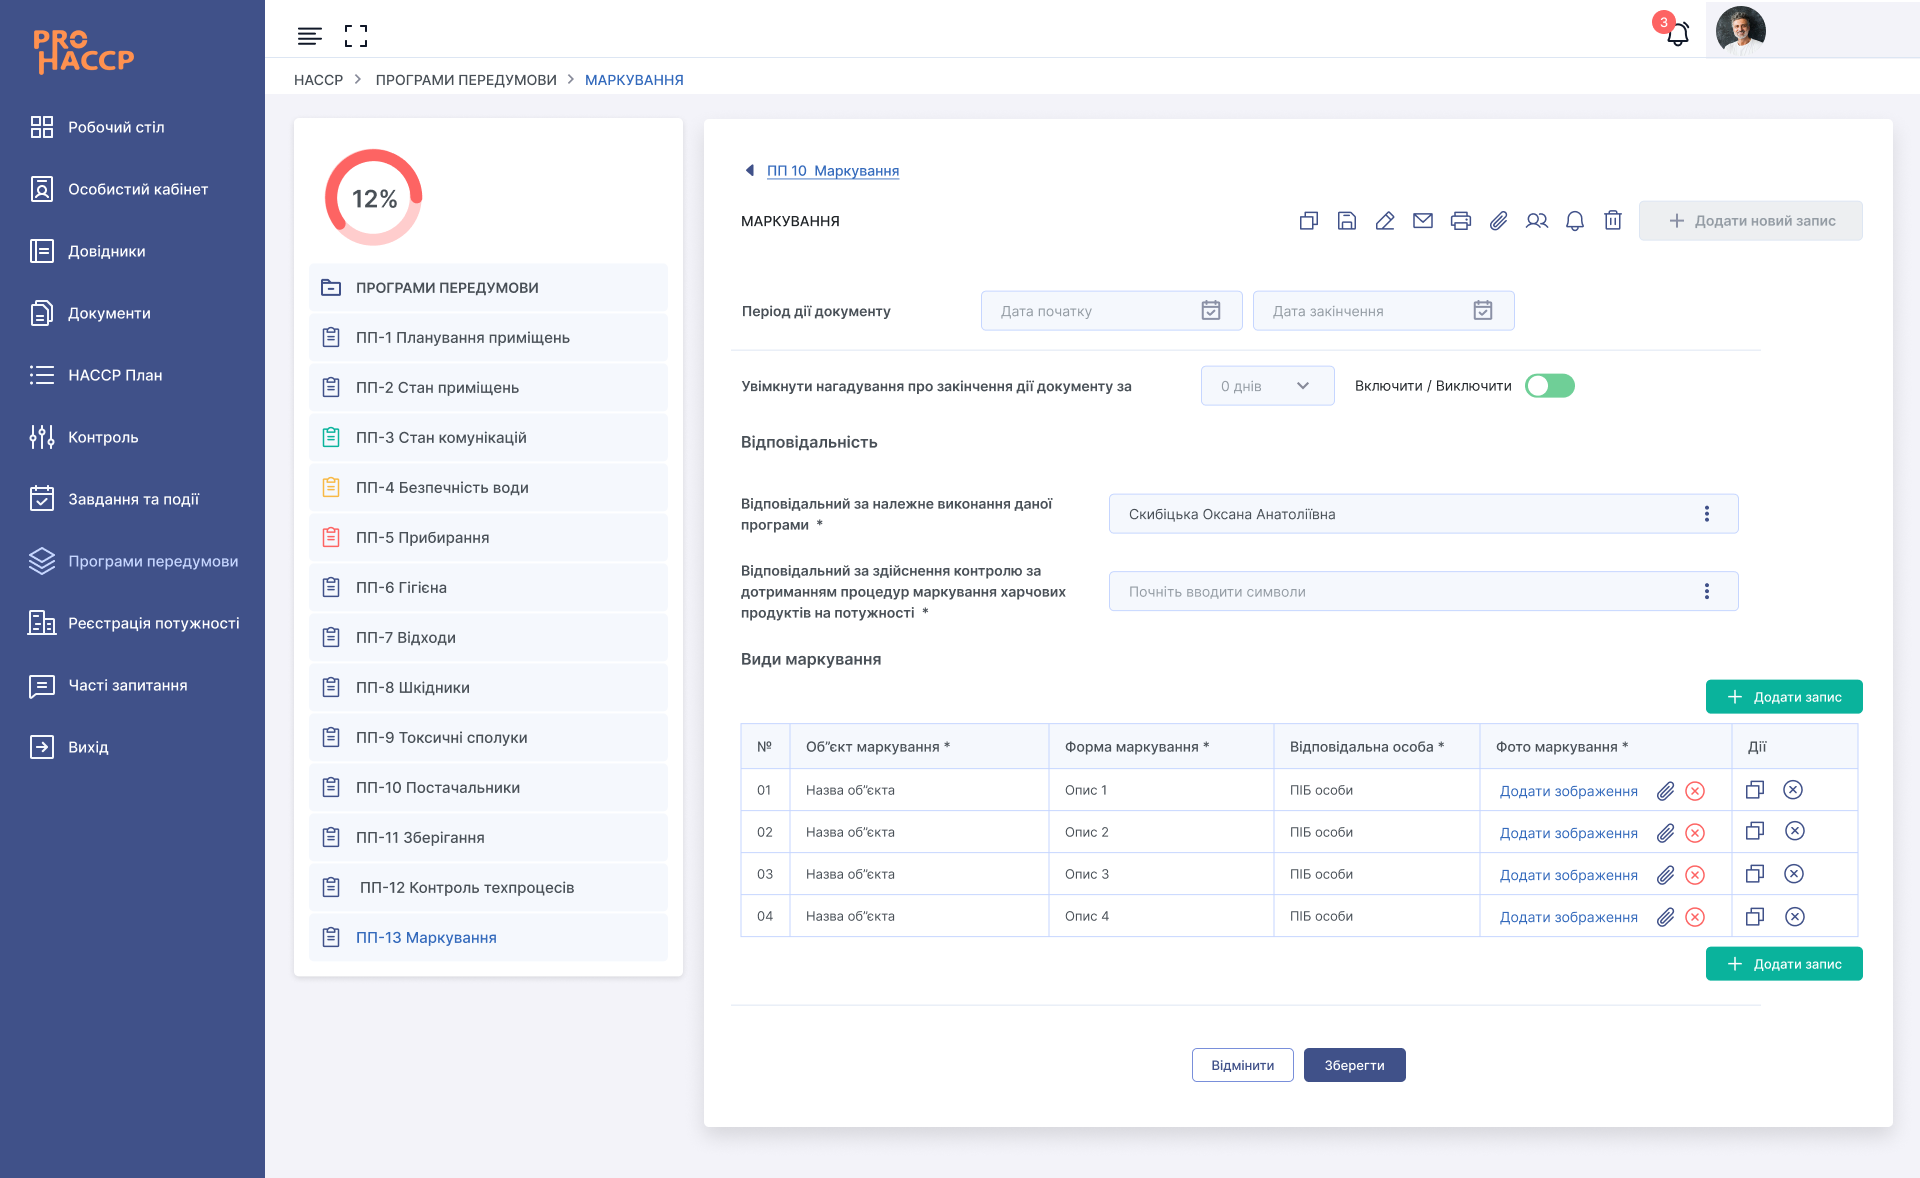The width and height of the screenshot is (1920, 1178).
Task: Open options for Скибіцька Оксана Анатоліївна field
Action: pos(1706,514)
